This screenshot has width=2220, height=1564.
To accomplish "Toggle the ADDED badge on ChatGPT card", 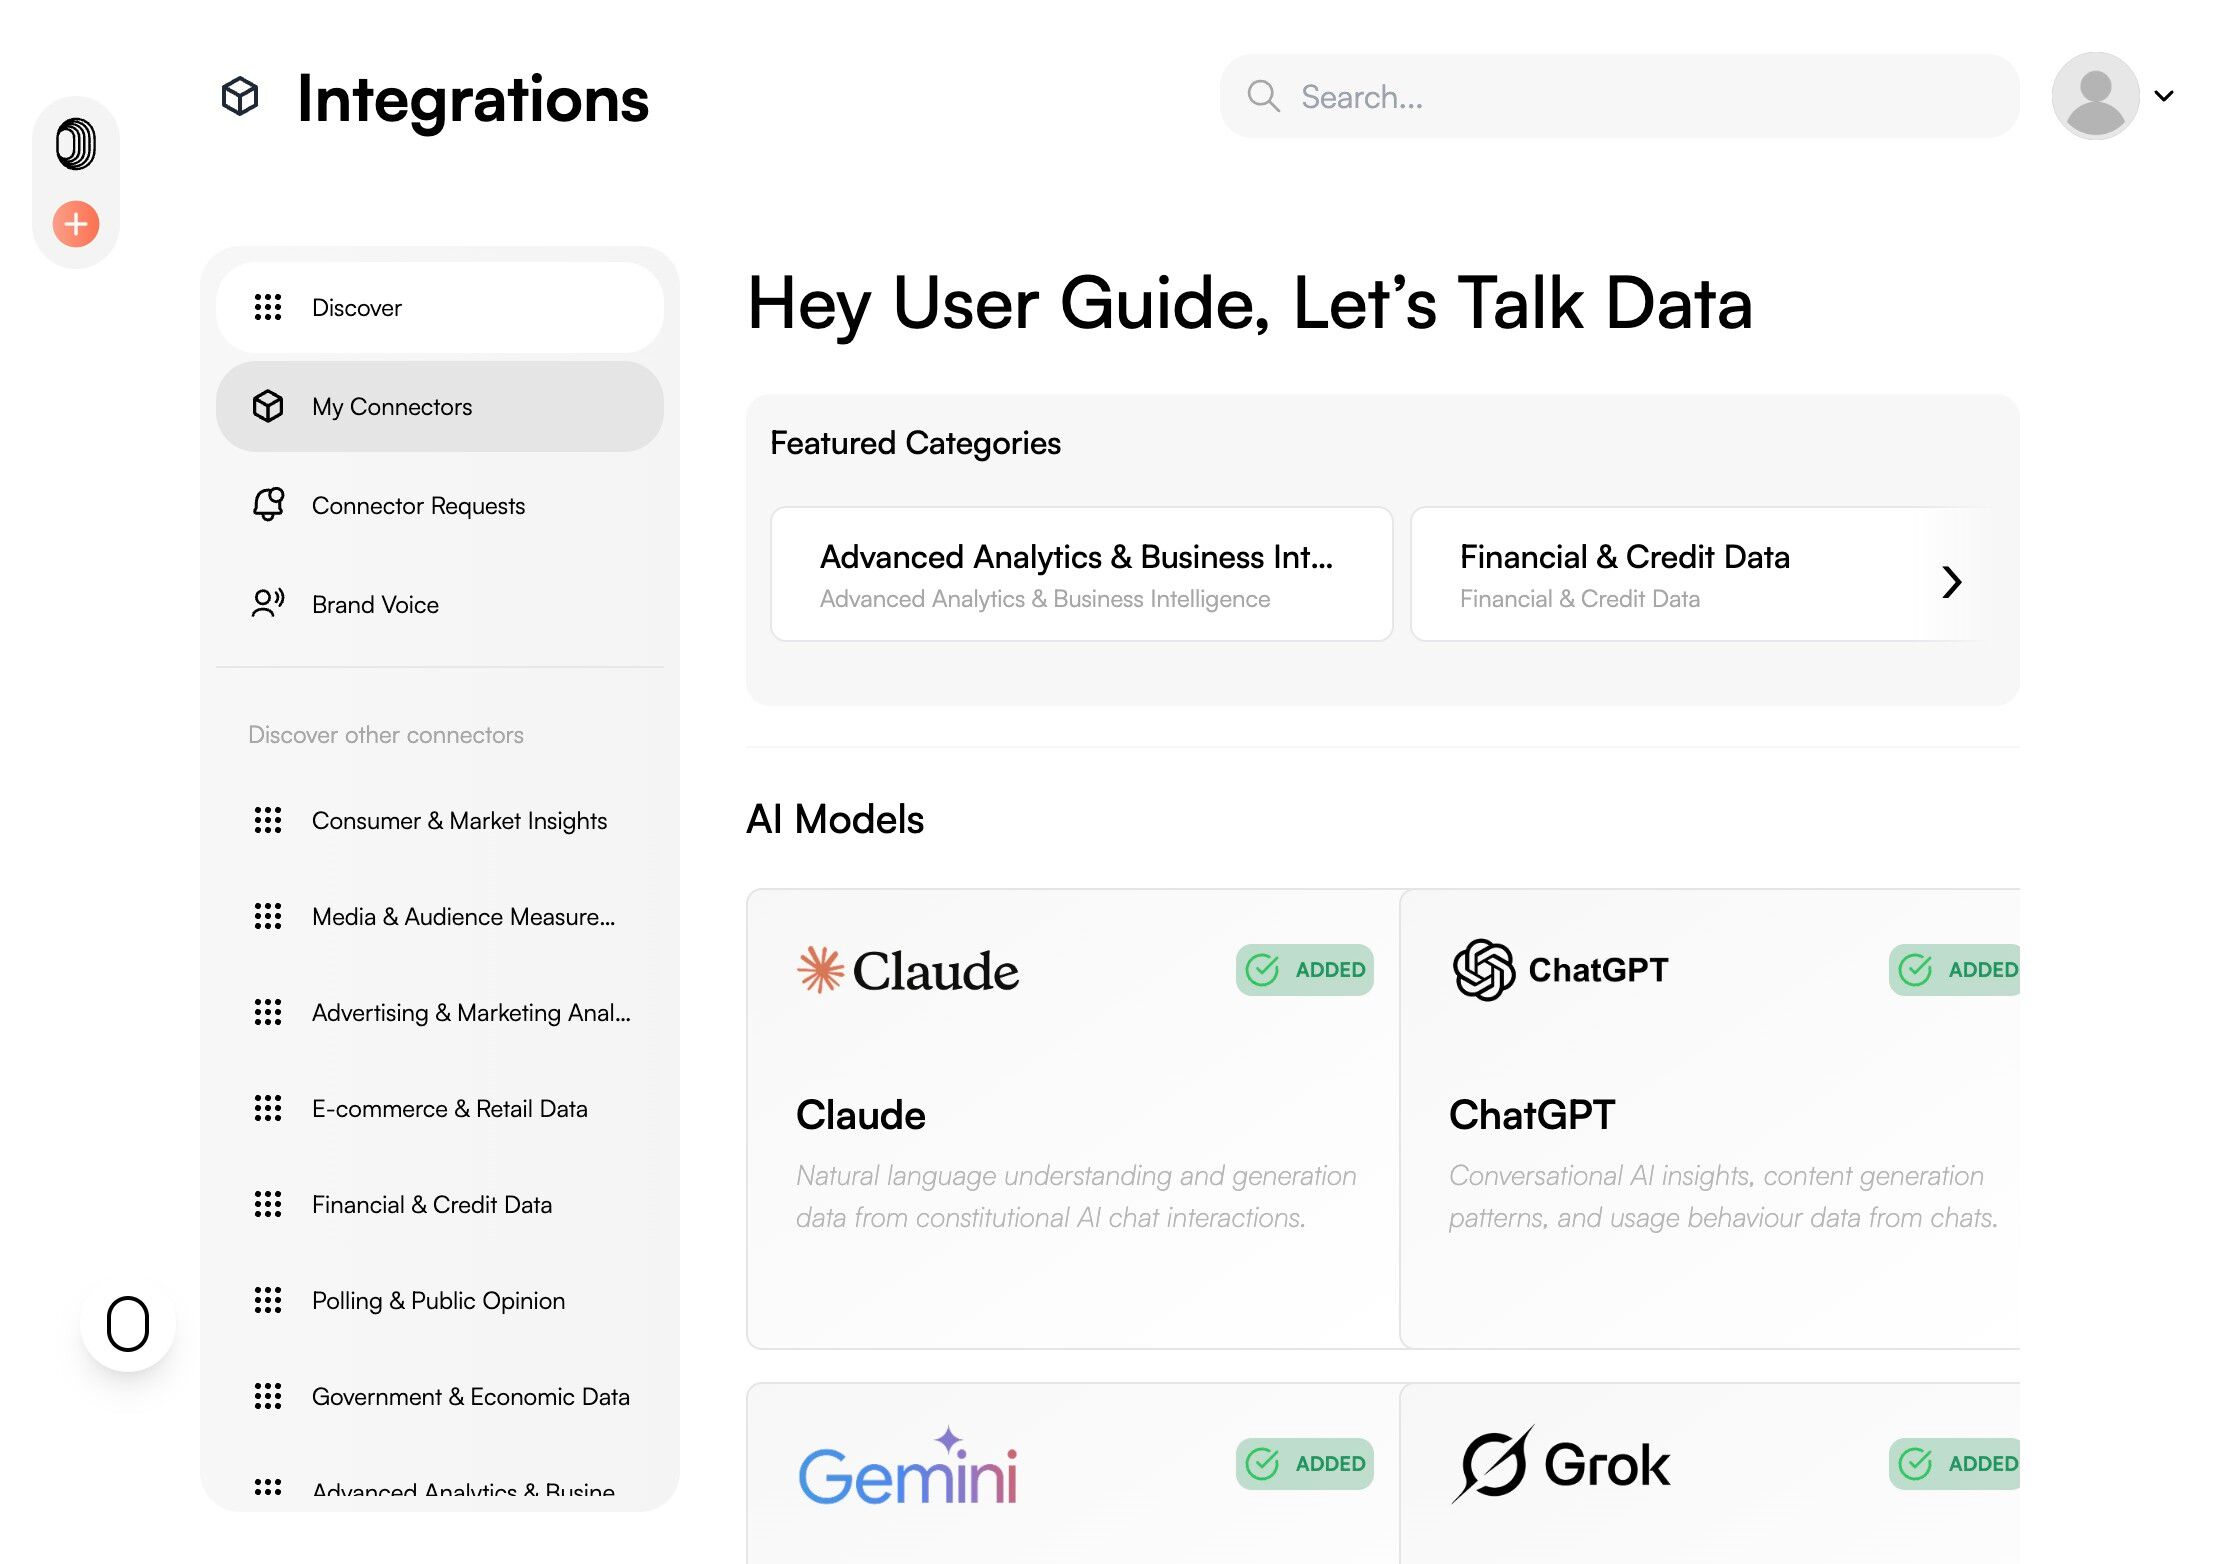I will pos(1957,970).
